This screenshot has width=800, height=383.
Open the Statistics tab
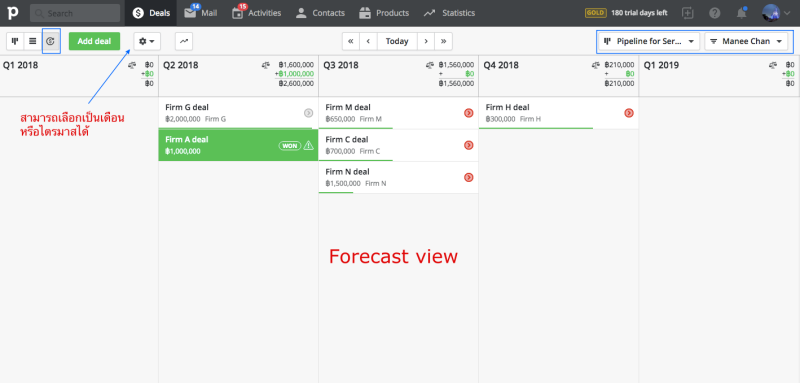(x=449, y=13)
